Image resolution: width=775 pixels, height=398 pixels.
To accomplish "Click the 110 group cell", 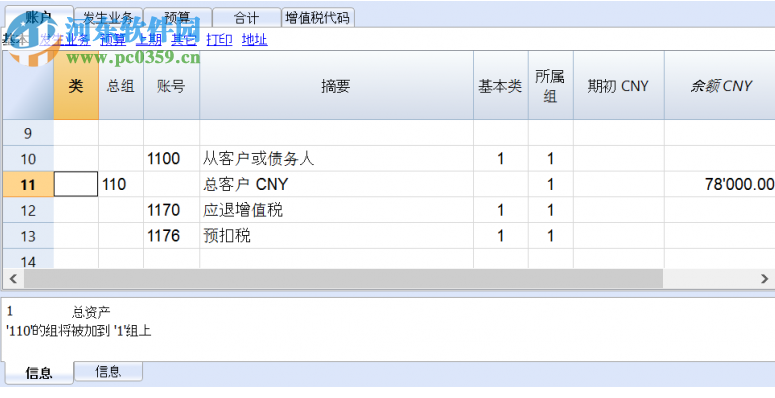I will [121, 184].
